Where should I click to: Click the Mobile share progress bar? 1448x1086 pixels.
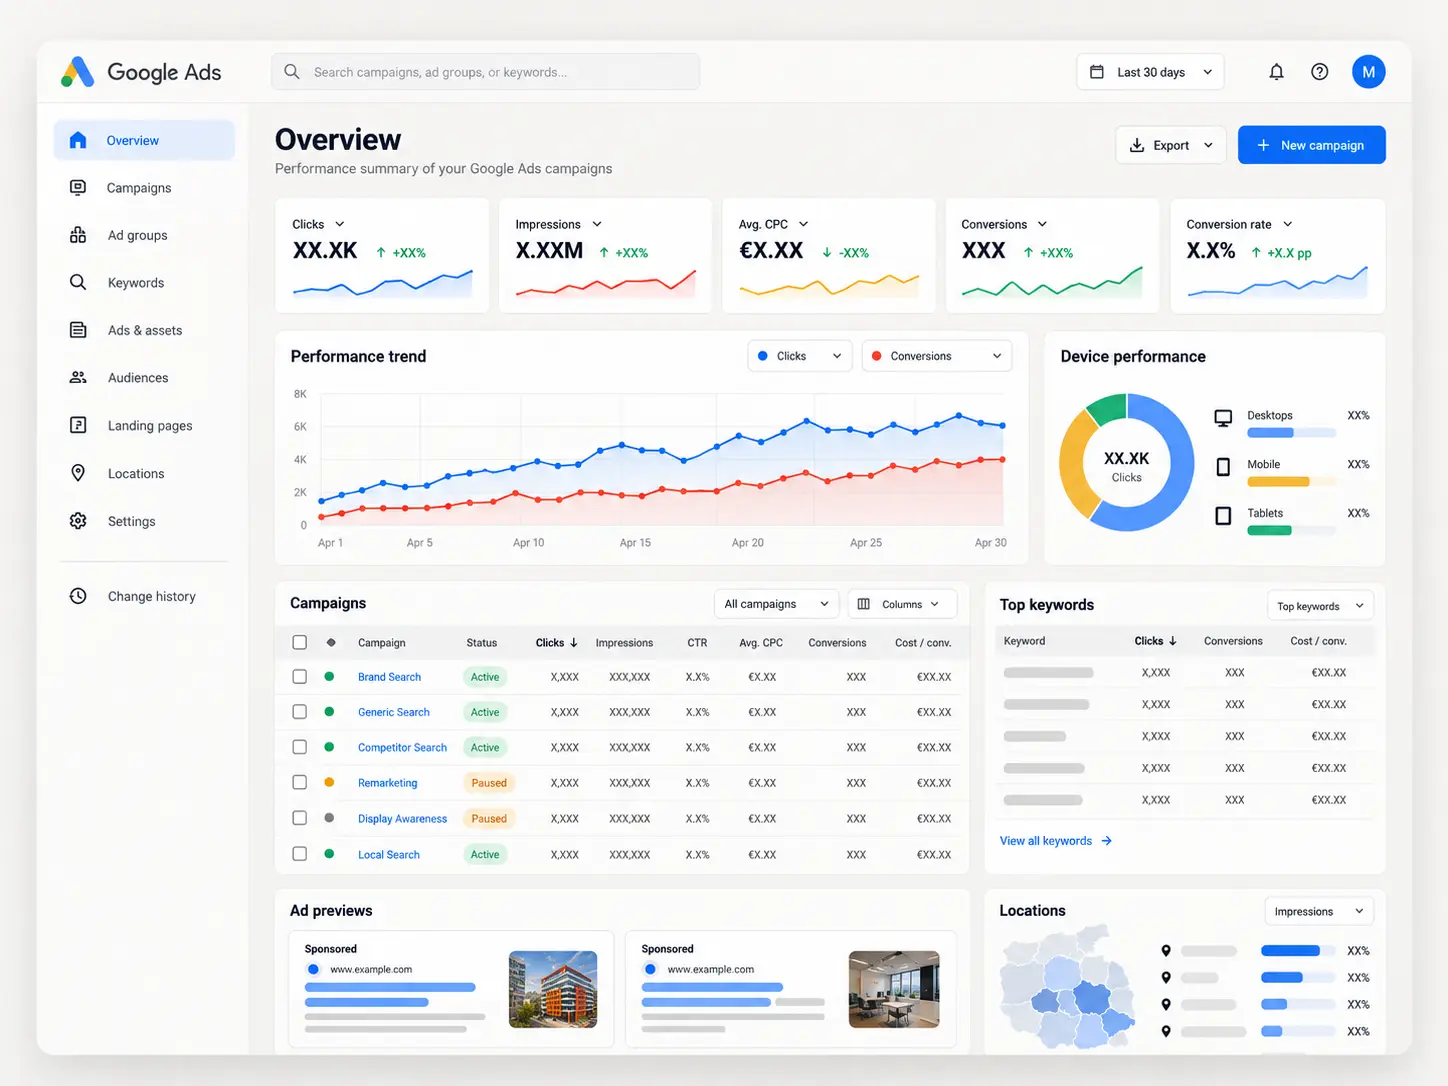(1291, 482)
